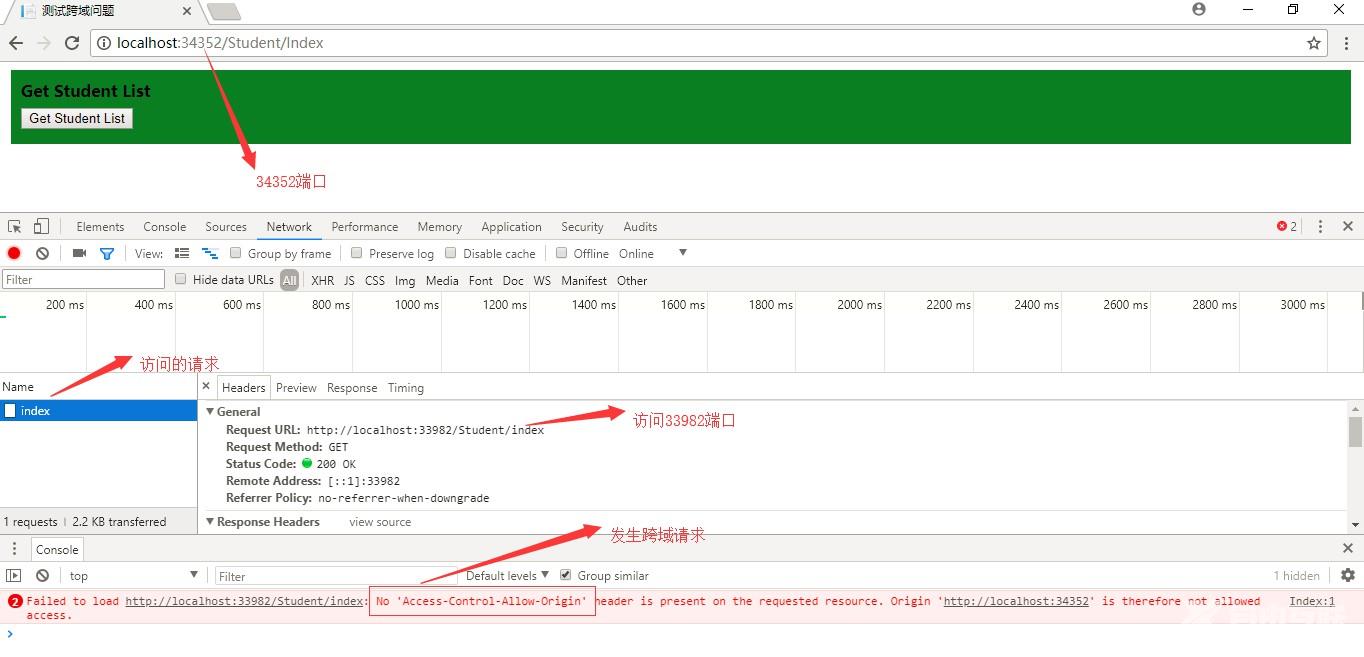Screen dimensions: 1364x657
Task: Collapse the General headers section
Action: coord(211,411)
